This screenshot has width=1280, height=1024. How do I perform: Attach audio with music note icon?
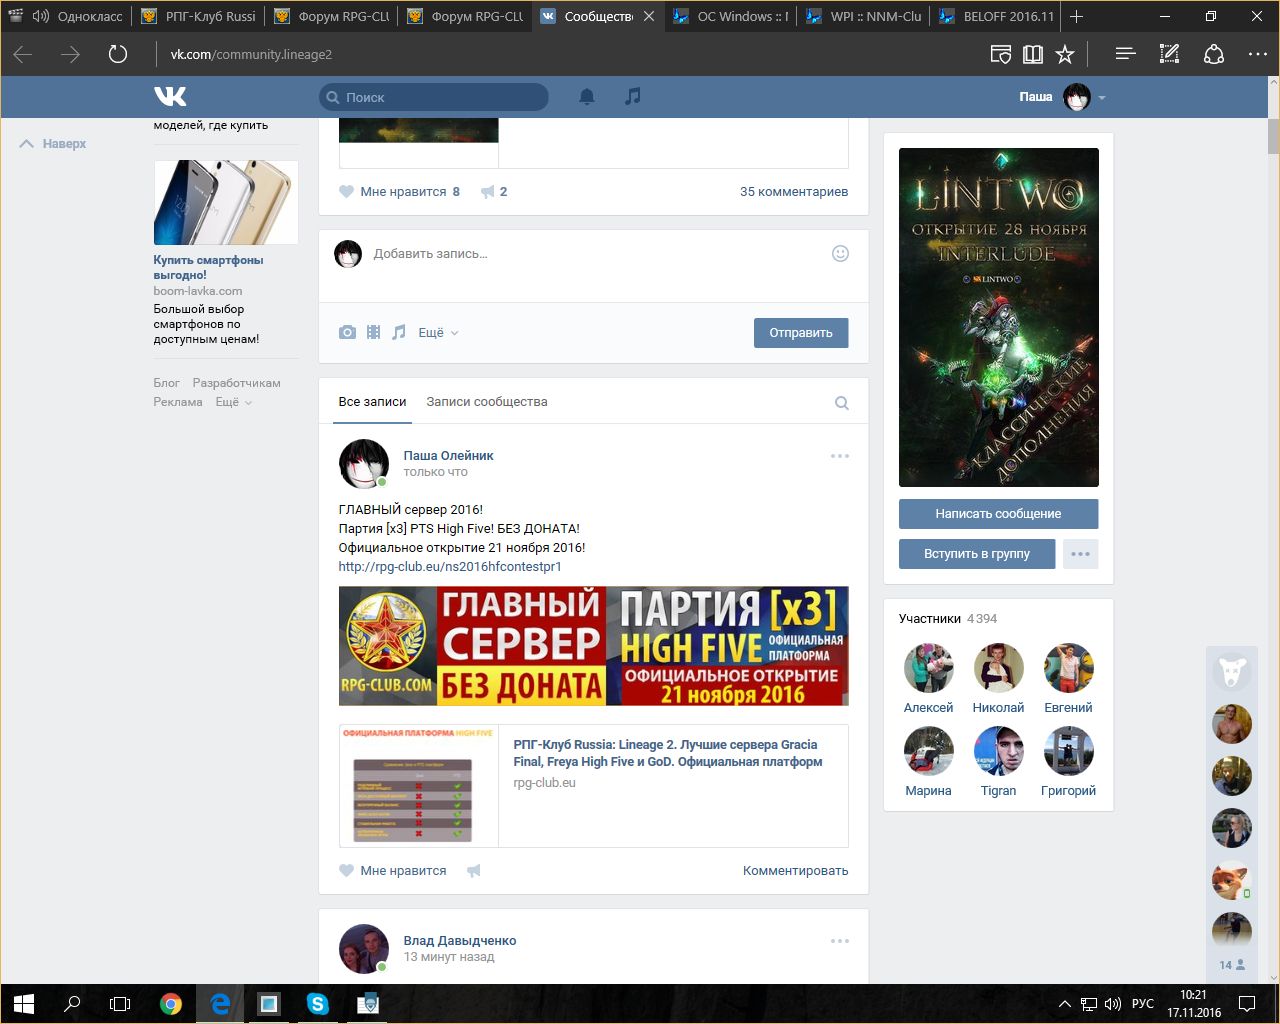pos(398,332)
